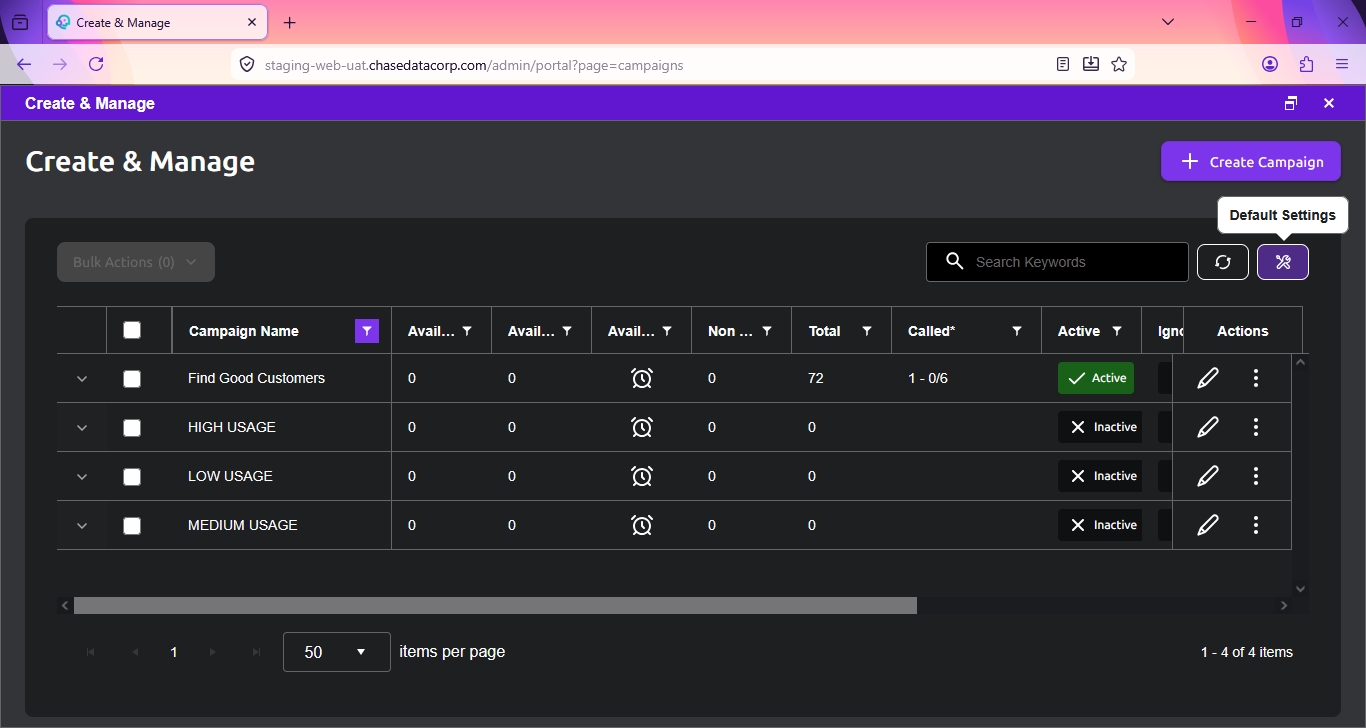Open a new browser tab
This screenshot has width=1366, height=728.
pos(290,22)
